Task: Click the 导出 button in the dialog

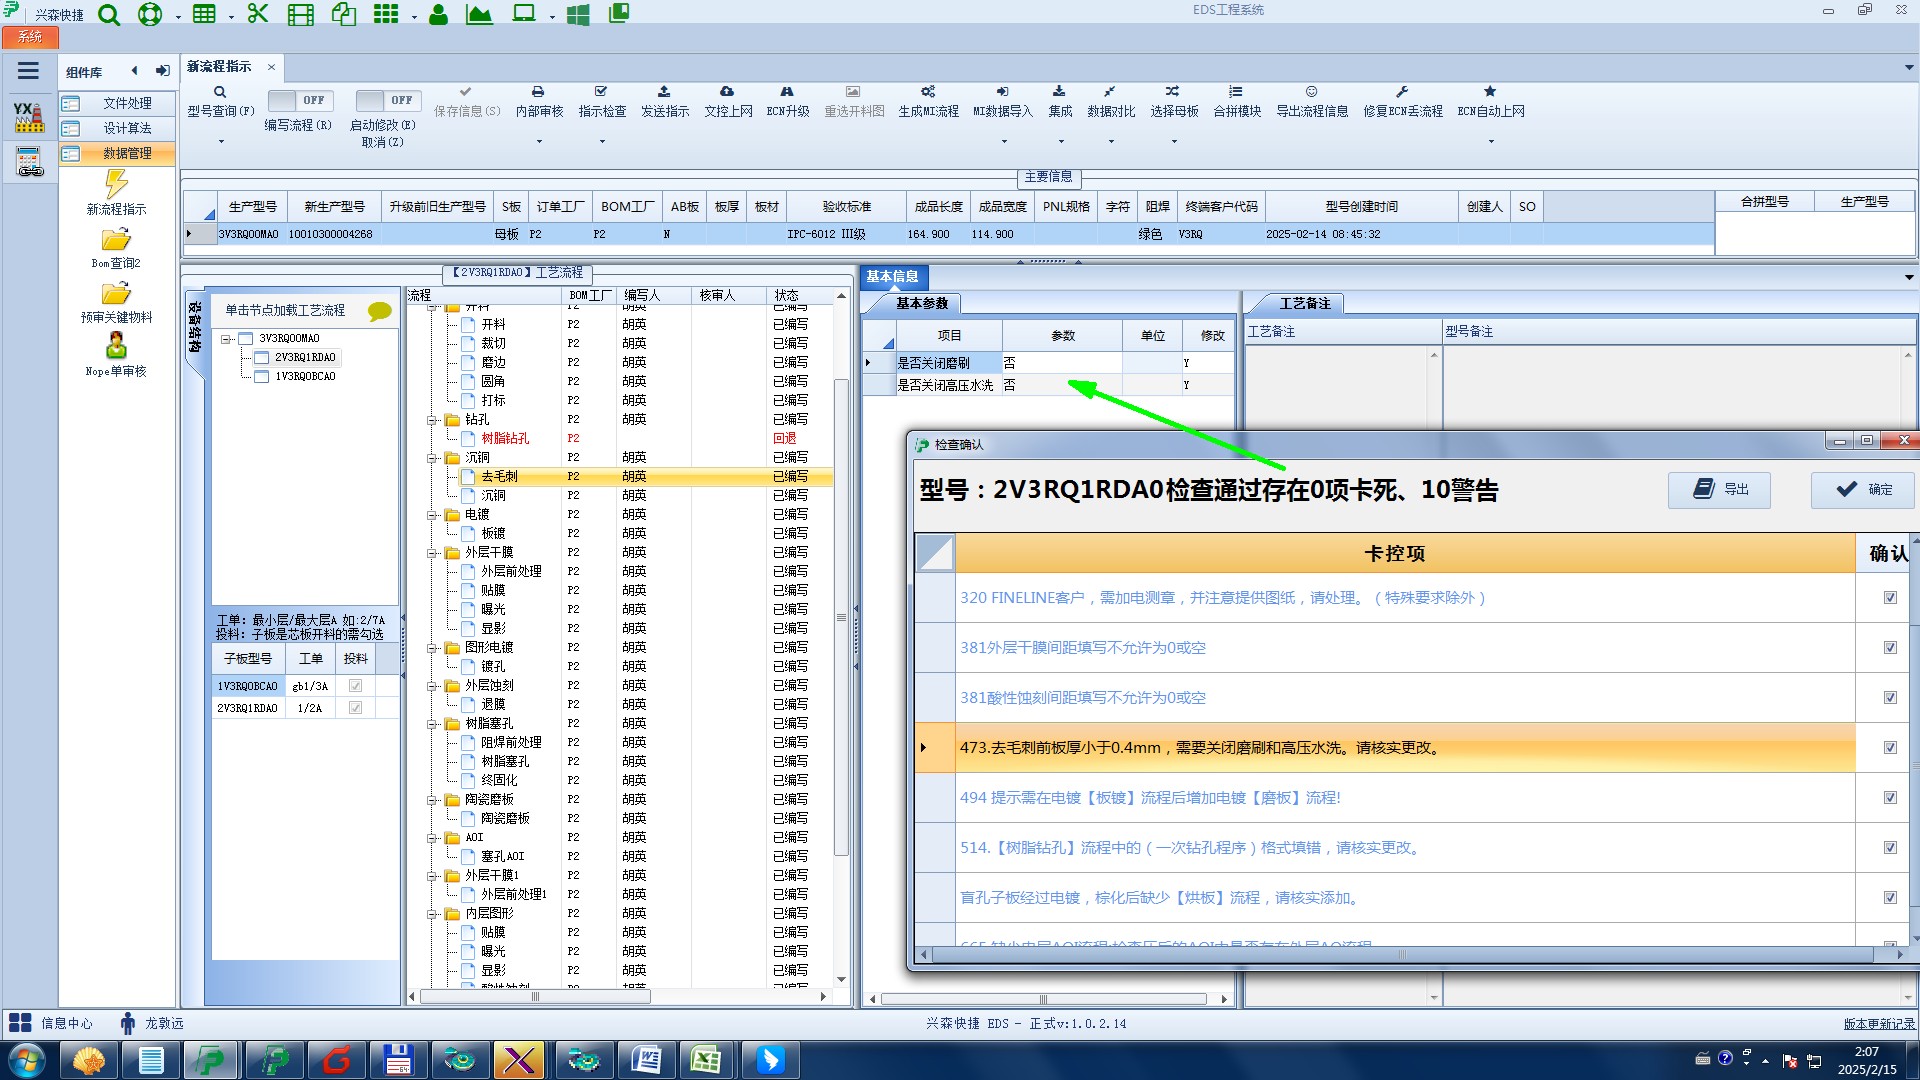Action: click(1719, 489)
